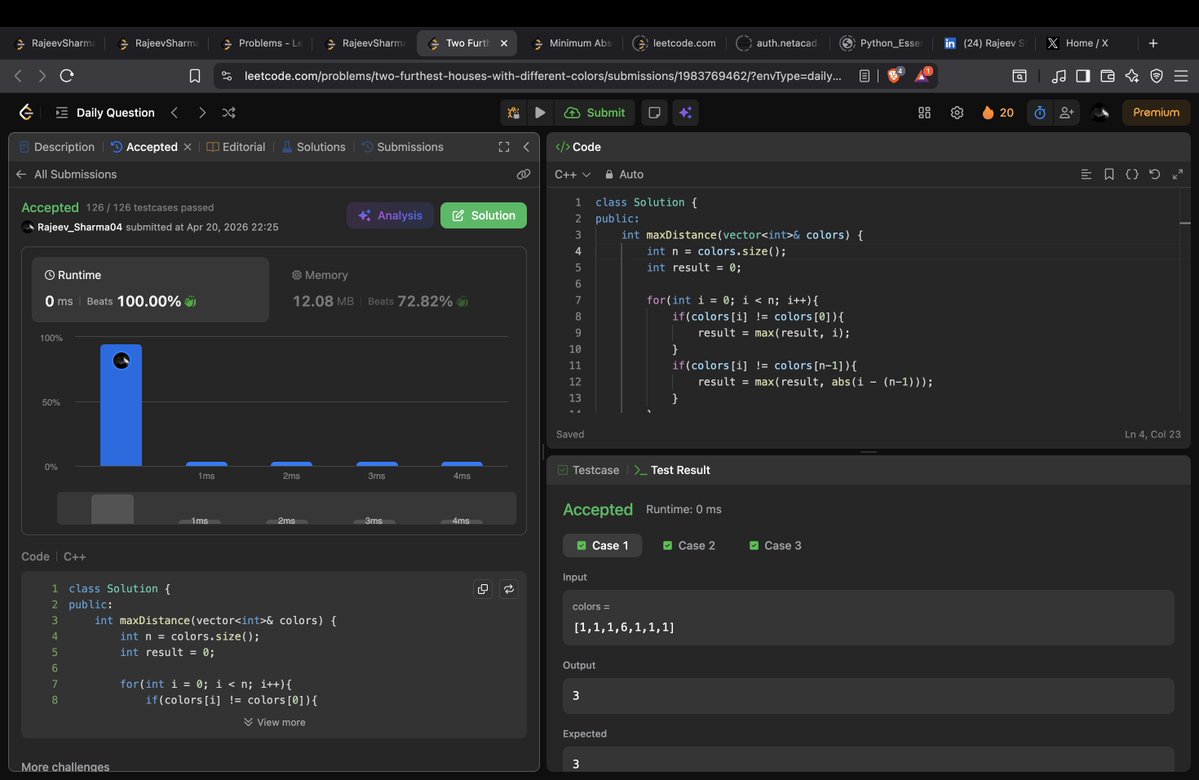Retrieve last code via the undo icon
1199x780 pixels.
point(1155,173)
